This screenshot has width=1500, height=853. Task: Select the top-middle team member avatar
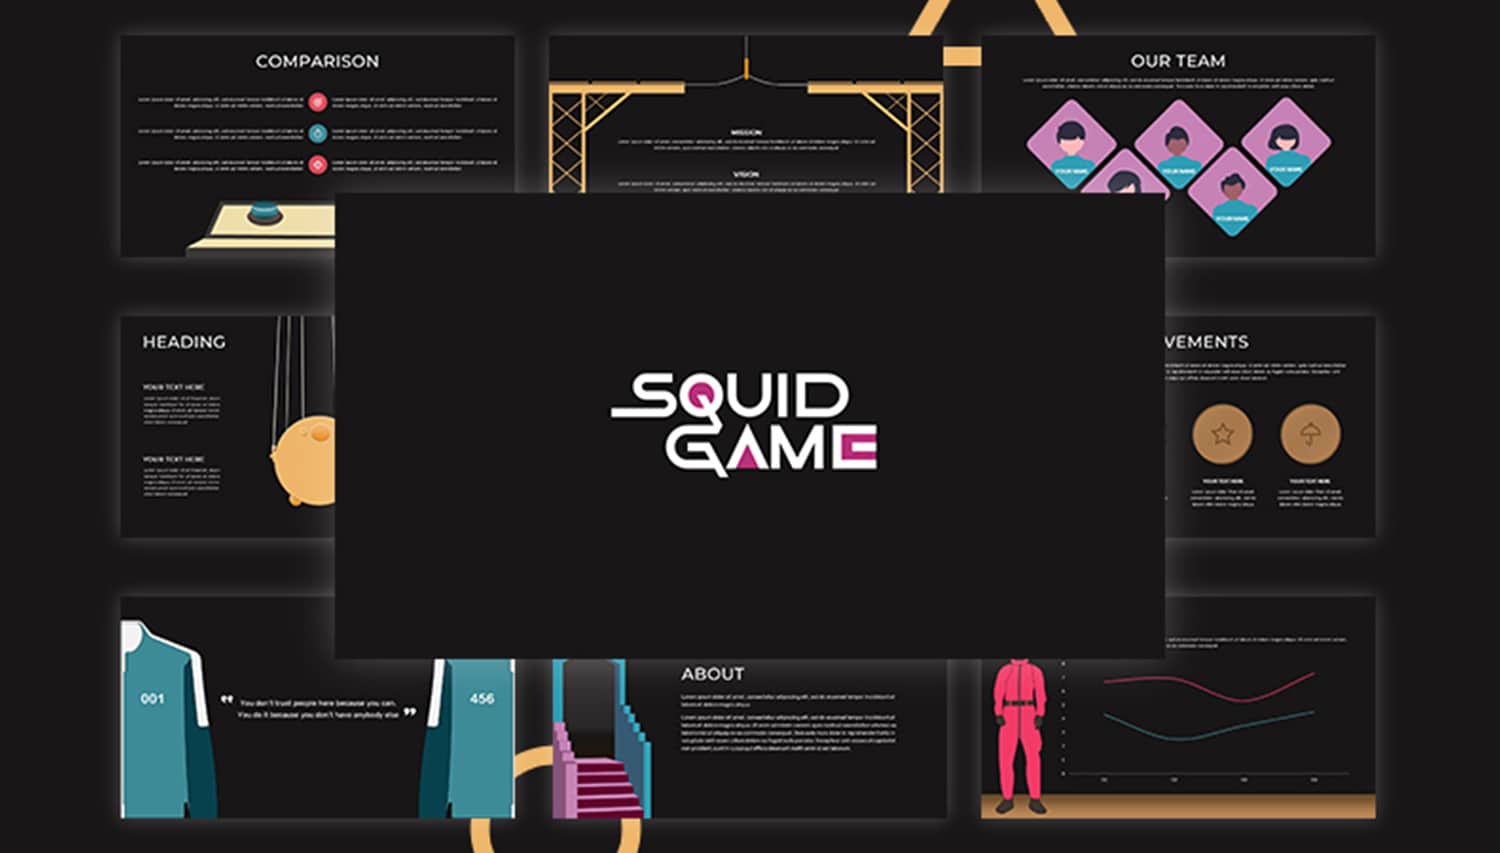tap(1178, 144)
